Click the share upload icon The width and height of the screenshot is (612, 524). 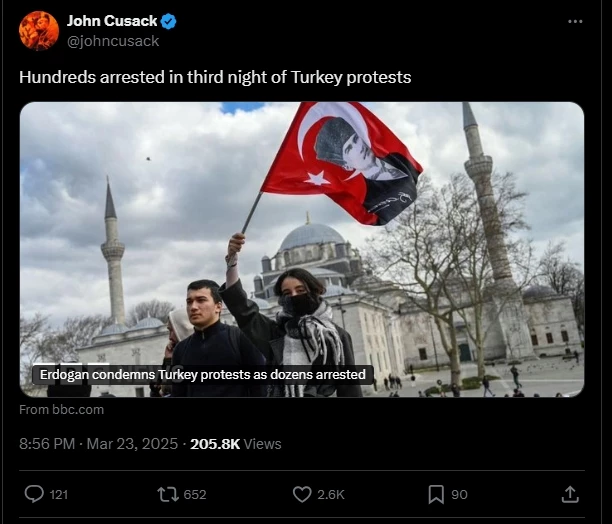click(570, 494)
